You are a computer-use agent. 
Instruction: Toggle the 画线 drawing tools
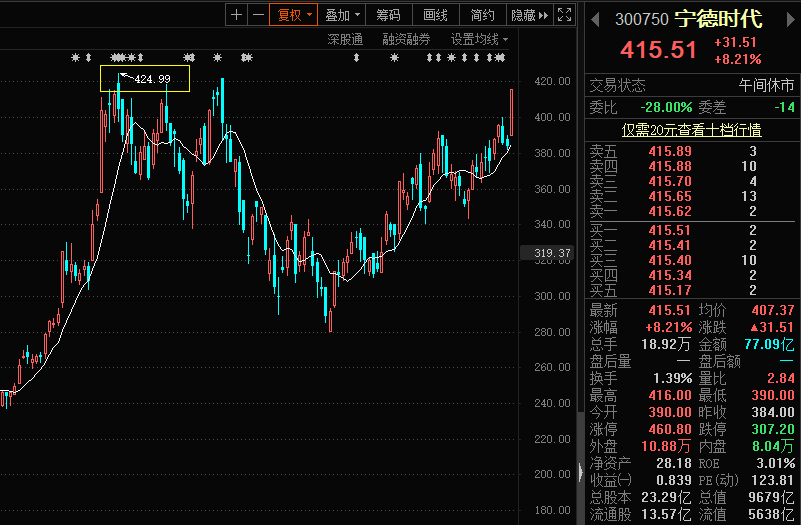coord(435,15)
